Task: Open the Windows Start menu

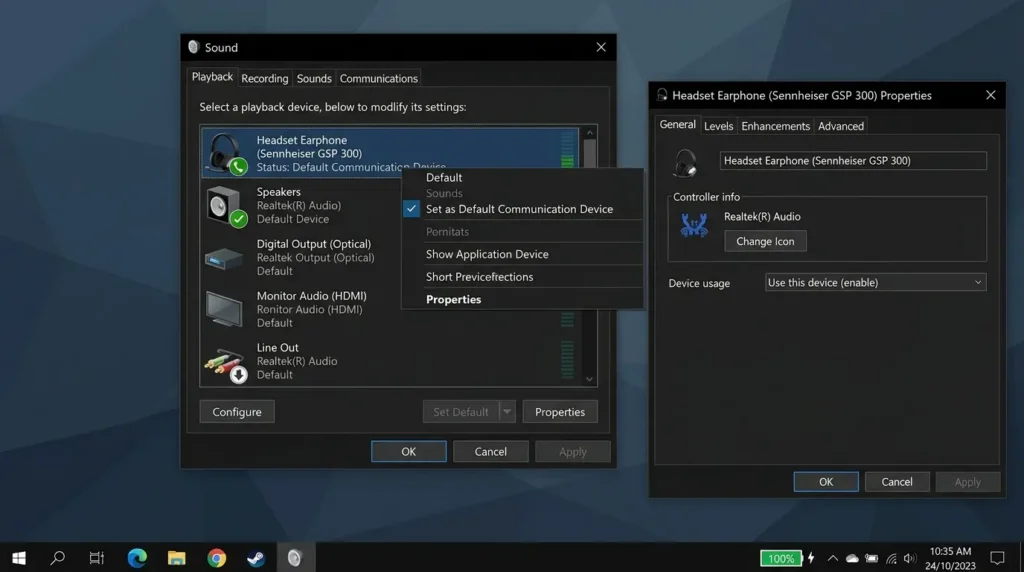Action: pyautogui.click(x=19, y=558)
